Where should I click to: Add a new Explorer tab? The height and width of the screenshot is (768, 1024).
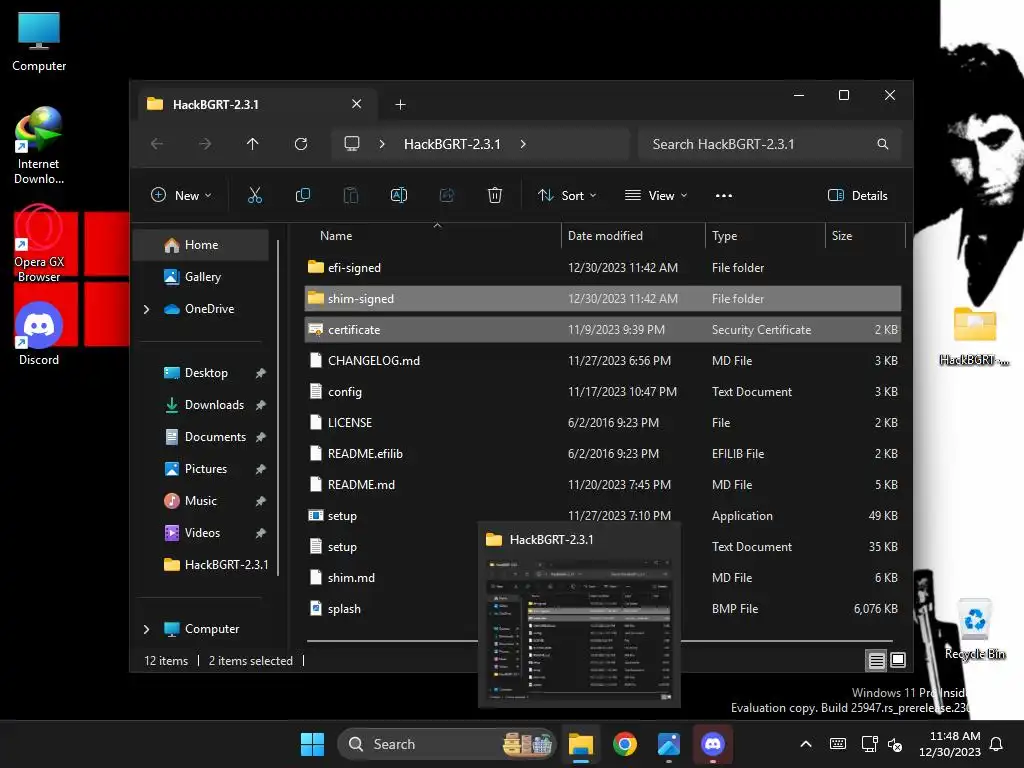400,104
